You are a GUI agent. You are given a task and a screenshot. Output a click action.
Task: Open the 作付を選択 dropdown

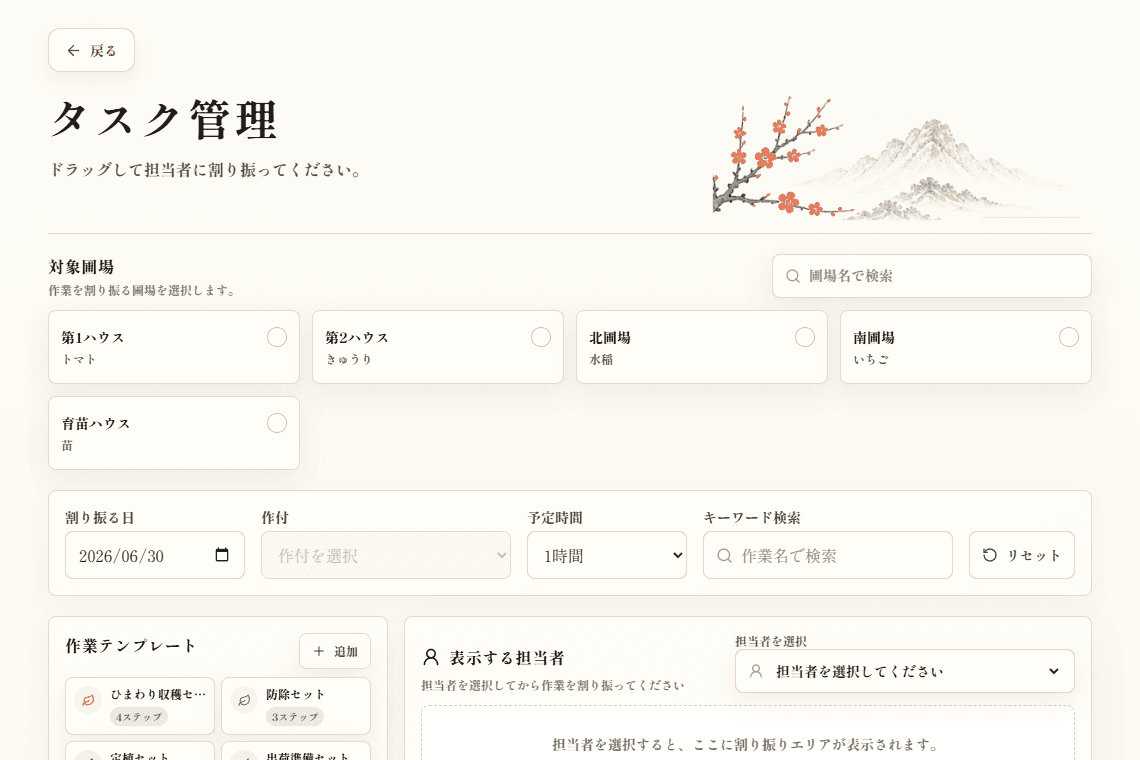pos(385,555)
